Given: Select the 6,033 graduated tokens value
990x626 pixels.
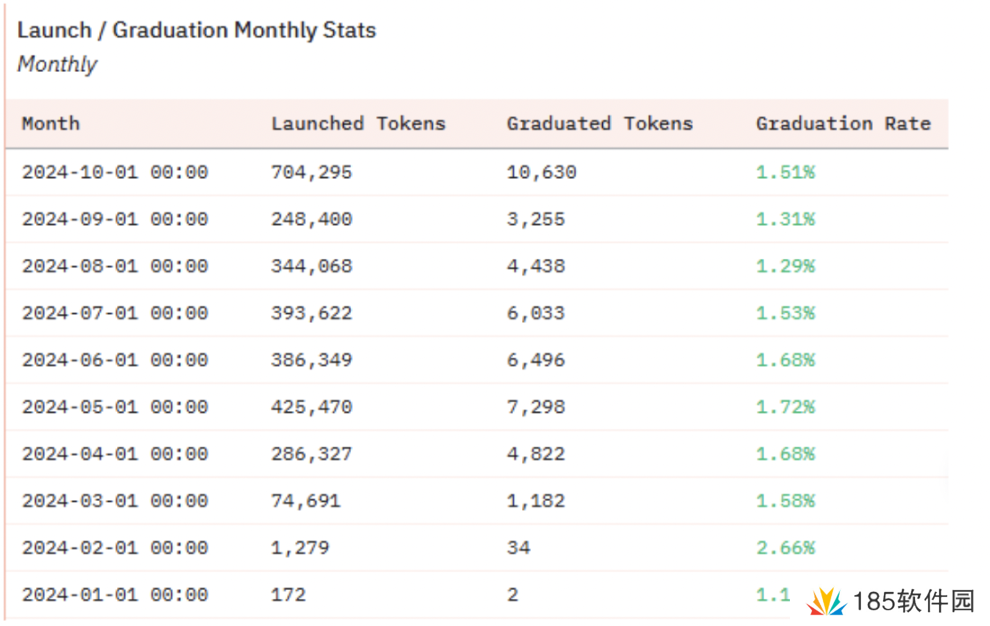Looking at the screenshot, I should point(535,313).
